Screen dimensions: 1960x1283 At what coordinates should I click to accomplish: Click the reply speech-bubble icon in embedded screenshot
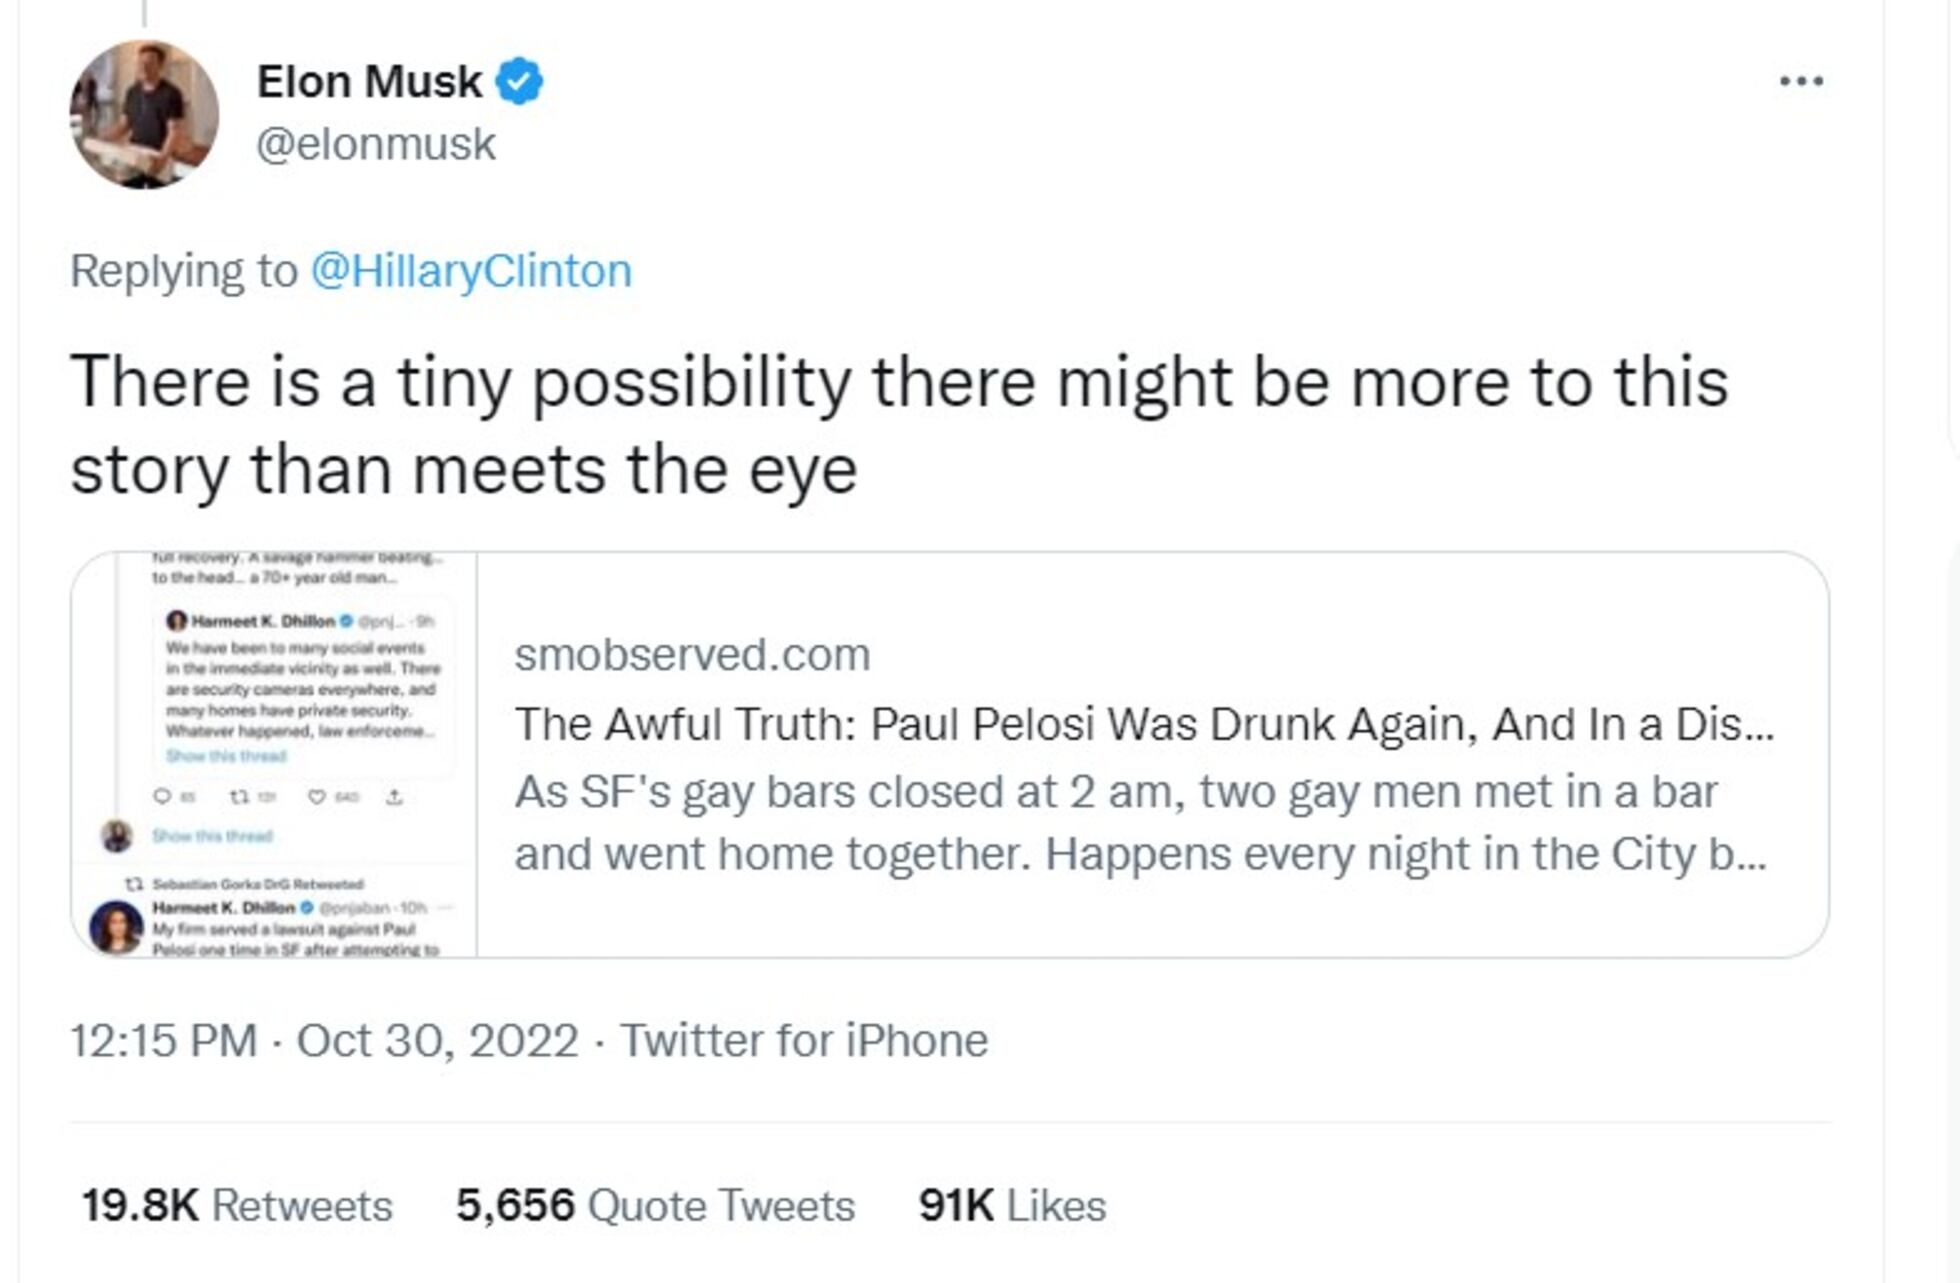[x=163, y=796]
